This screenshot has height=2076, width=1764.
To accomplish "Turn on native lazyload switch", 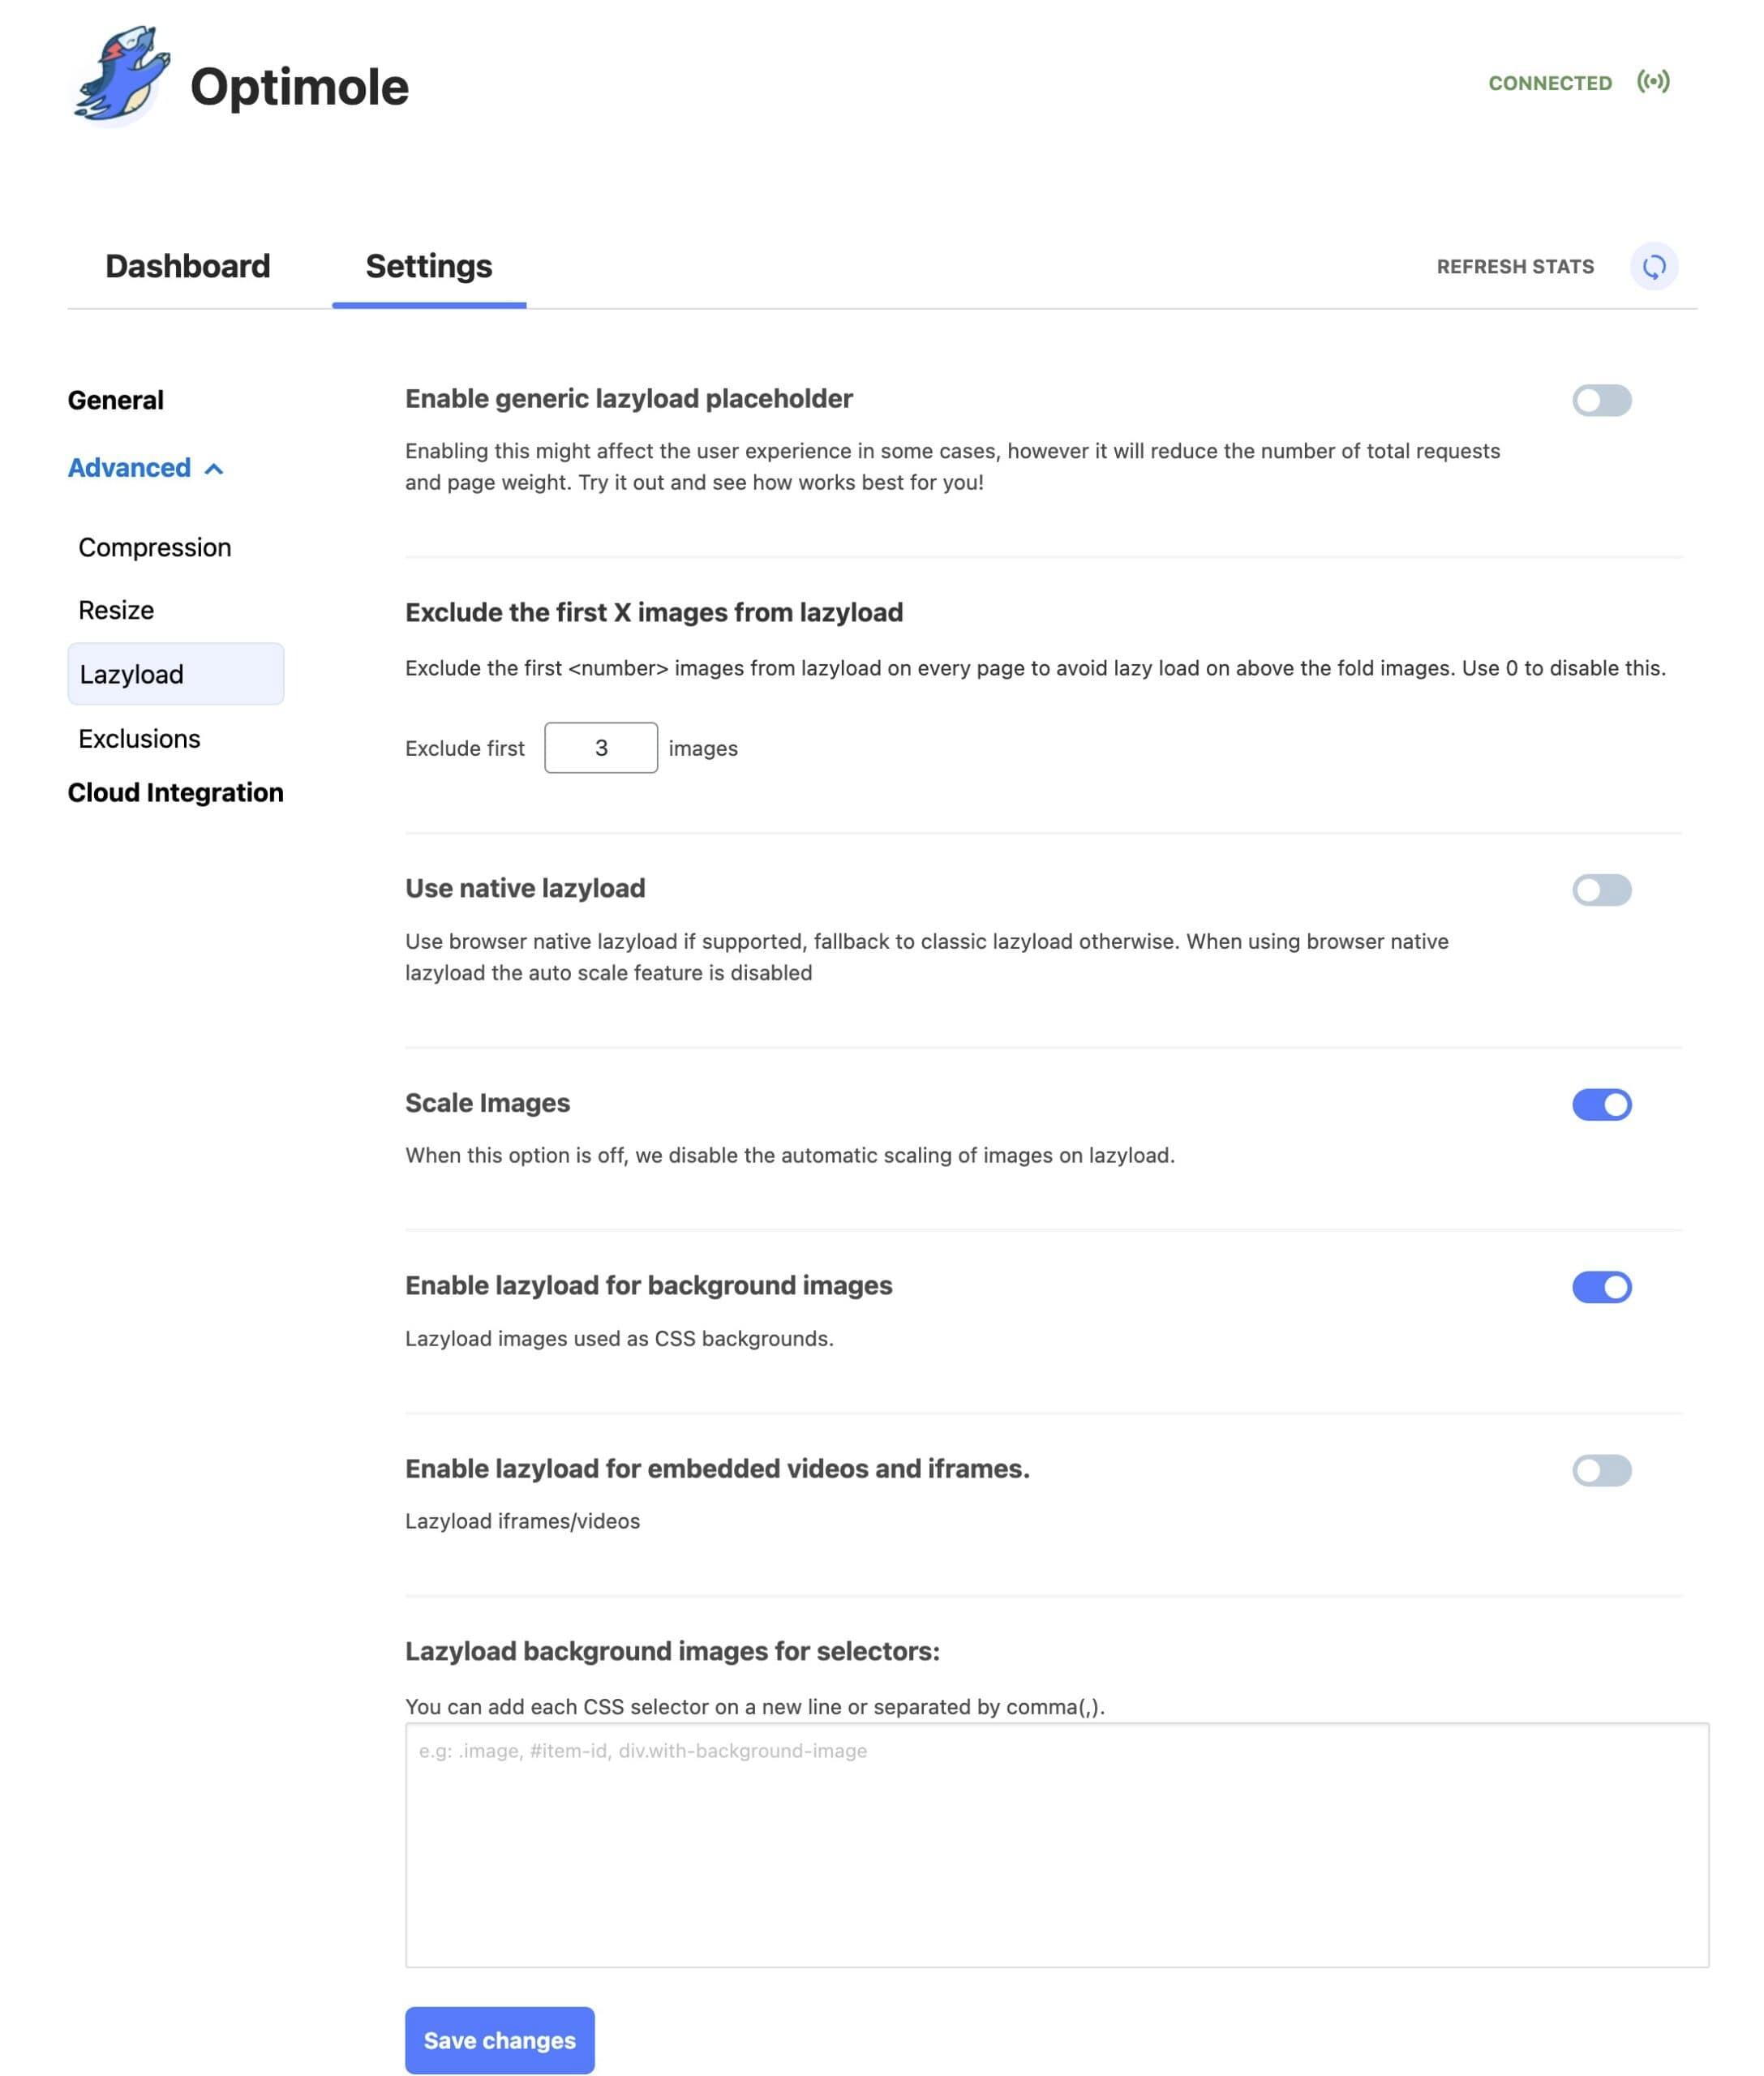I will [1601, 890].
